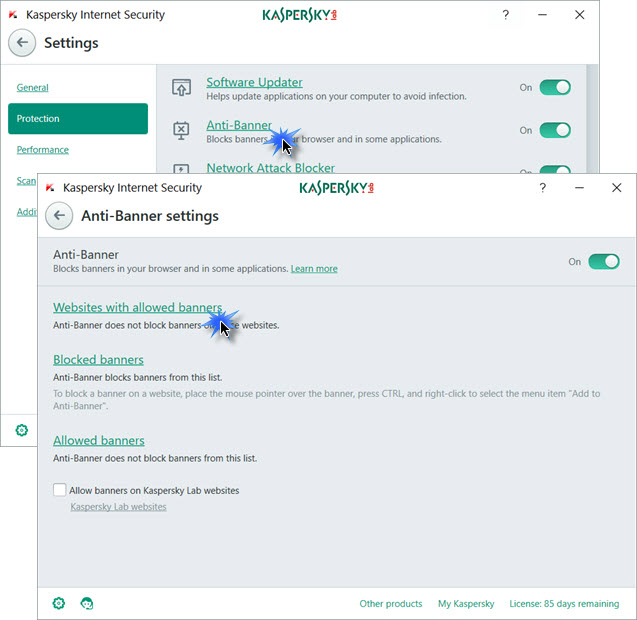Image resolution: width=637 pixels, height=620 pixels.
Task: Open Software Updater link in Settings
Action: click(x=254, y=82)
